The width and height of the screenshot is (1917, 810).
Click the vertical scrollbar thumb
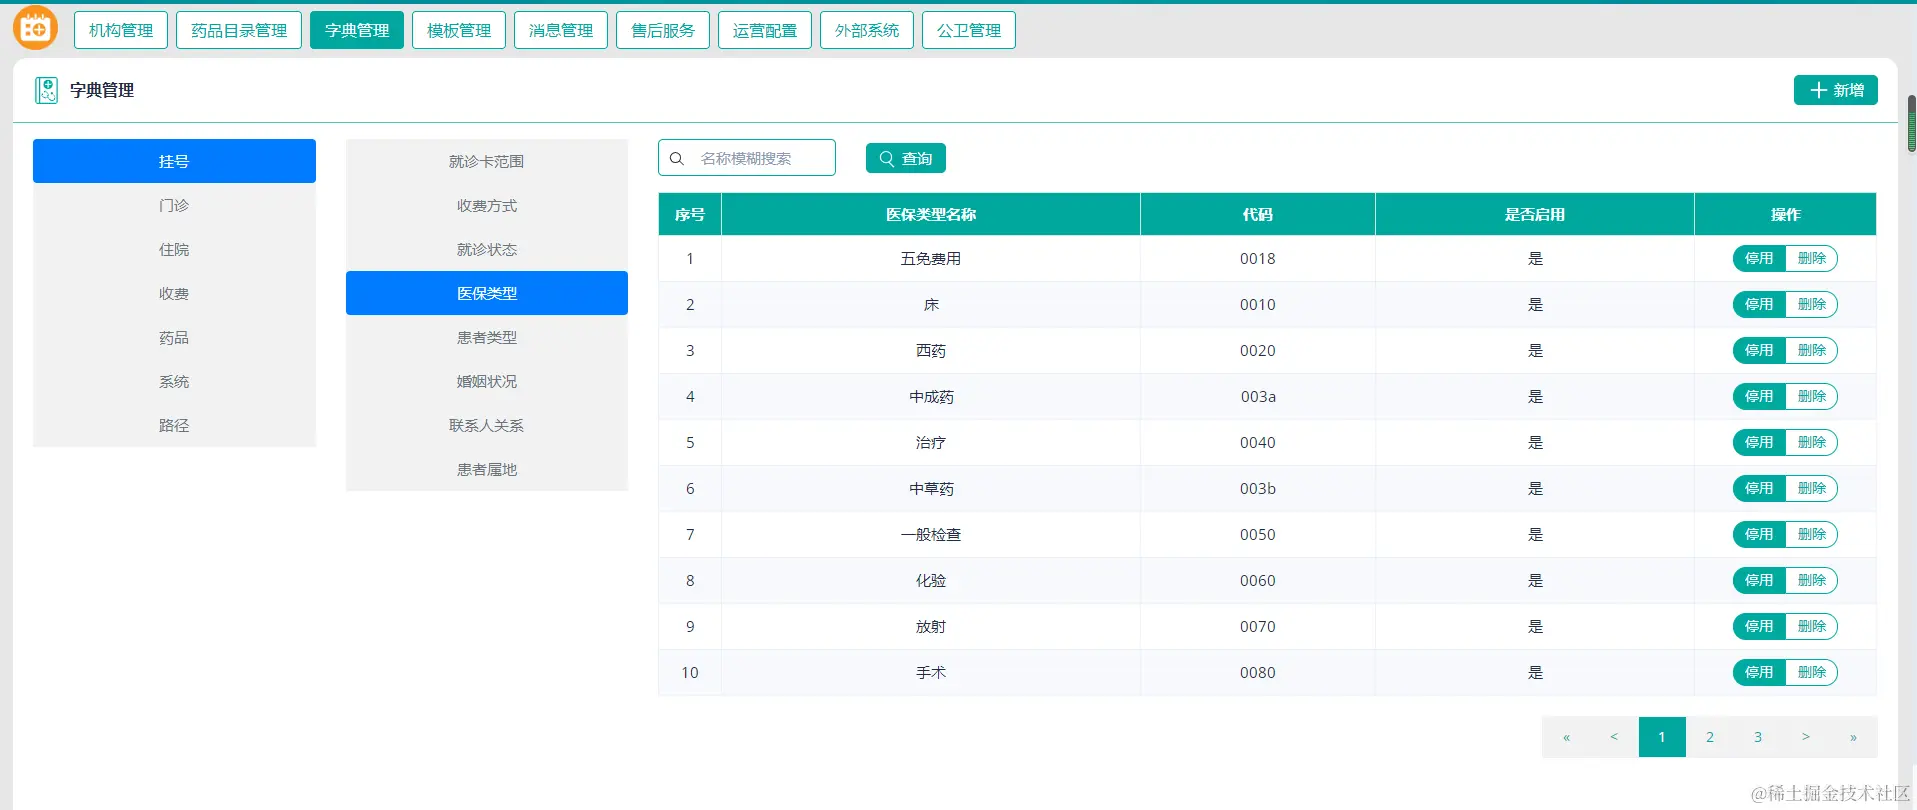click(1911, 123)
